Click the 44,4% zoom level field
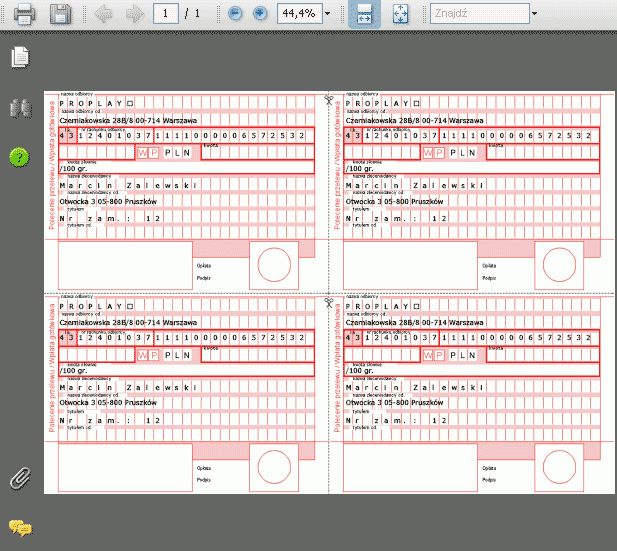The image size is (617, 551). pyautogui.click(x=299, y=14)
